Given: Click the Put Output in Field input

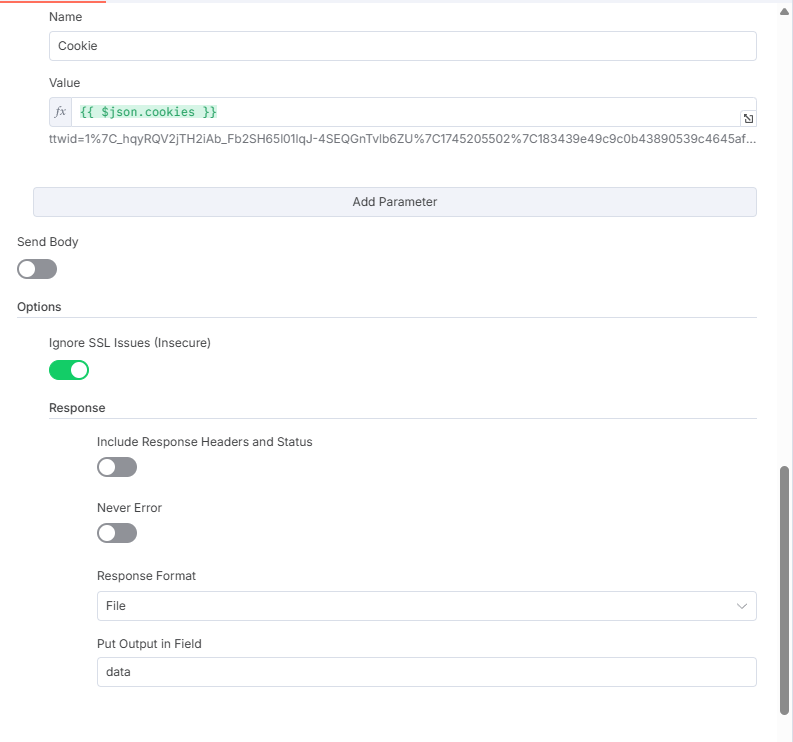Looking at the screenshot, I should pyautogui.click(x=426, y=672).
